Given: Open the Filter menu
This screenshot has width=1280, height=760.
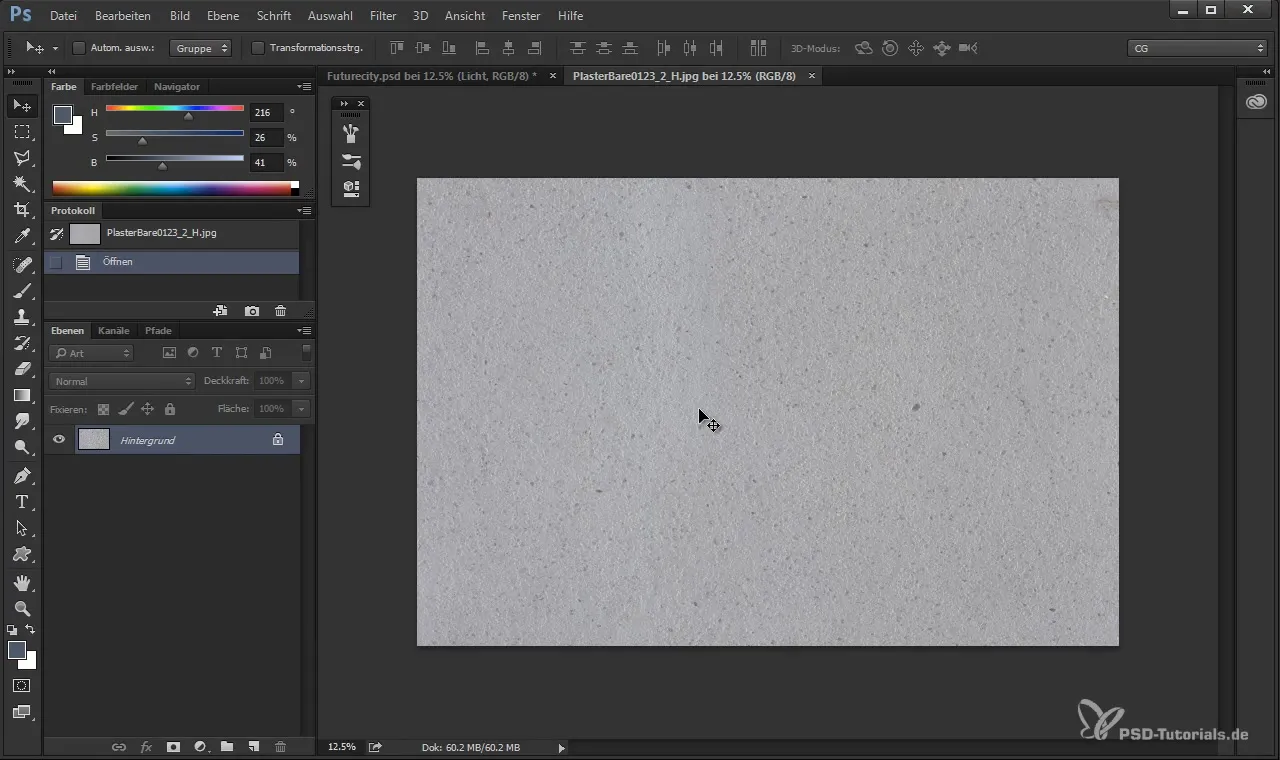Looking at the screenshot, I should click(383, 16).
